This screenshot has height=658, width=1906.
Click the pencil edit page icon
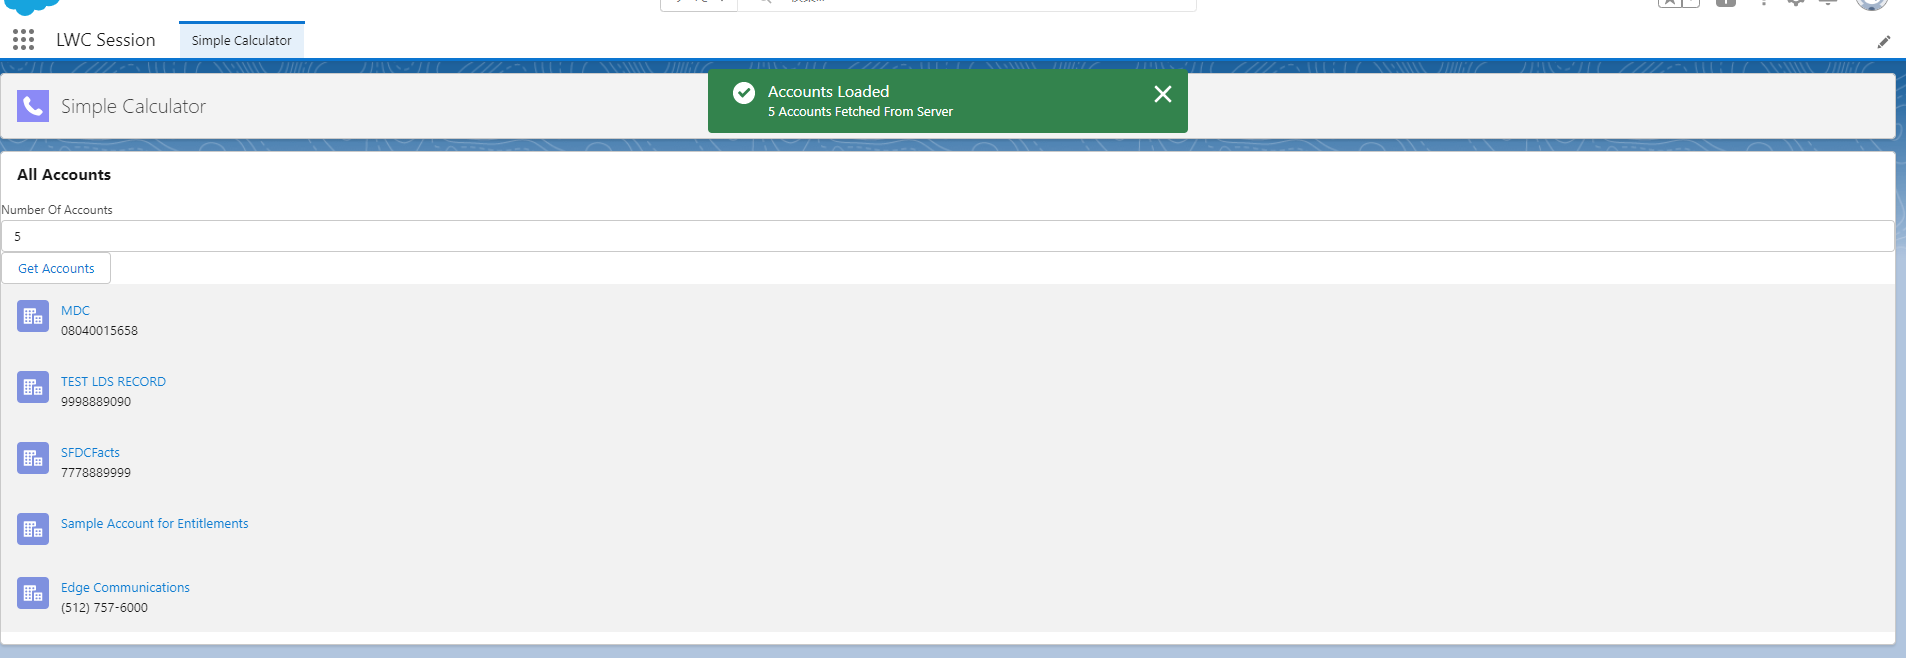tap(1884, 41)
